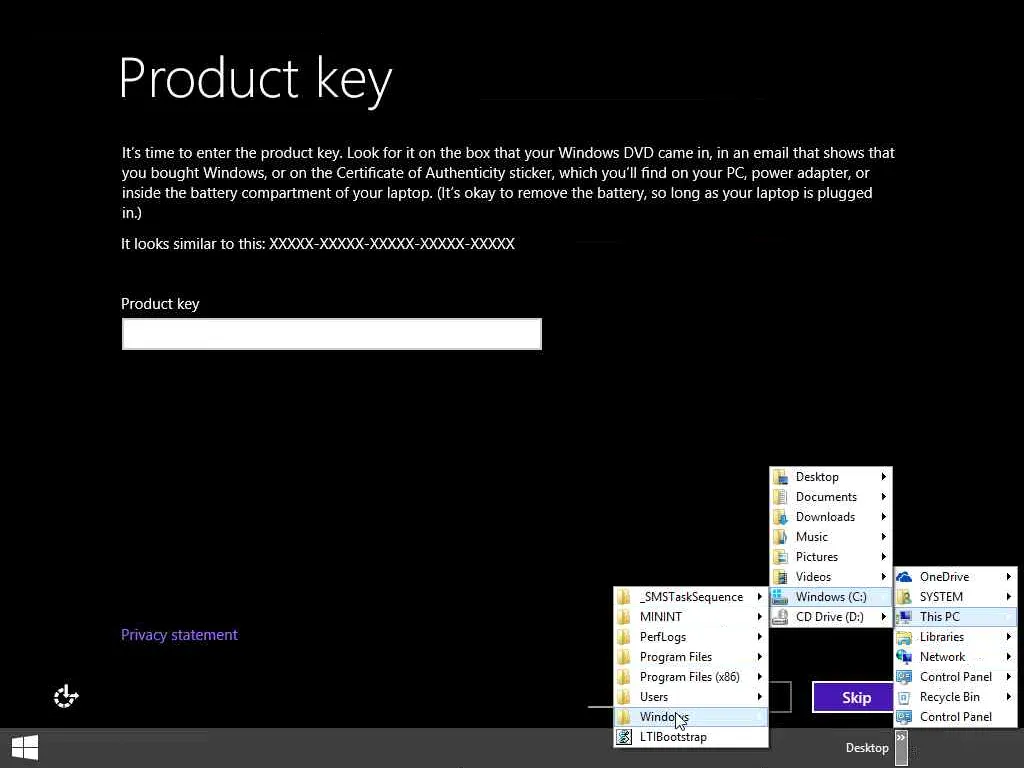Click the Skip button

(855, 697)
